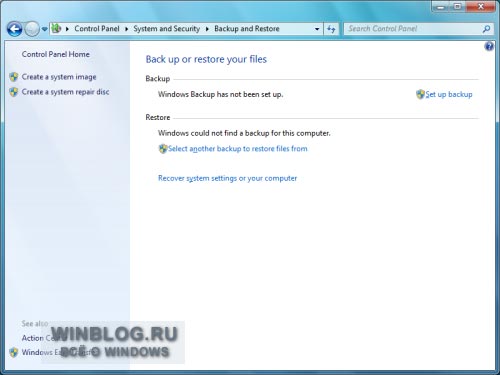Go back with the blue Back arrow

pos(15,29)
